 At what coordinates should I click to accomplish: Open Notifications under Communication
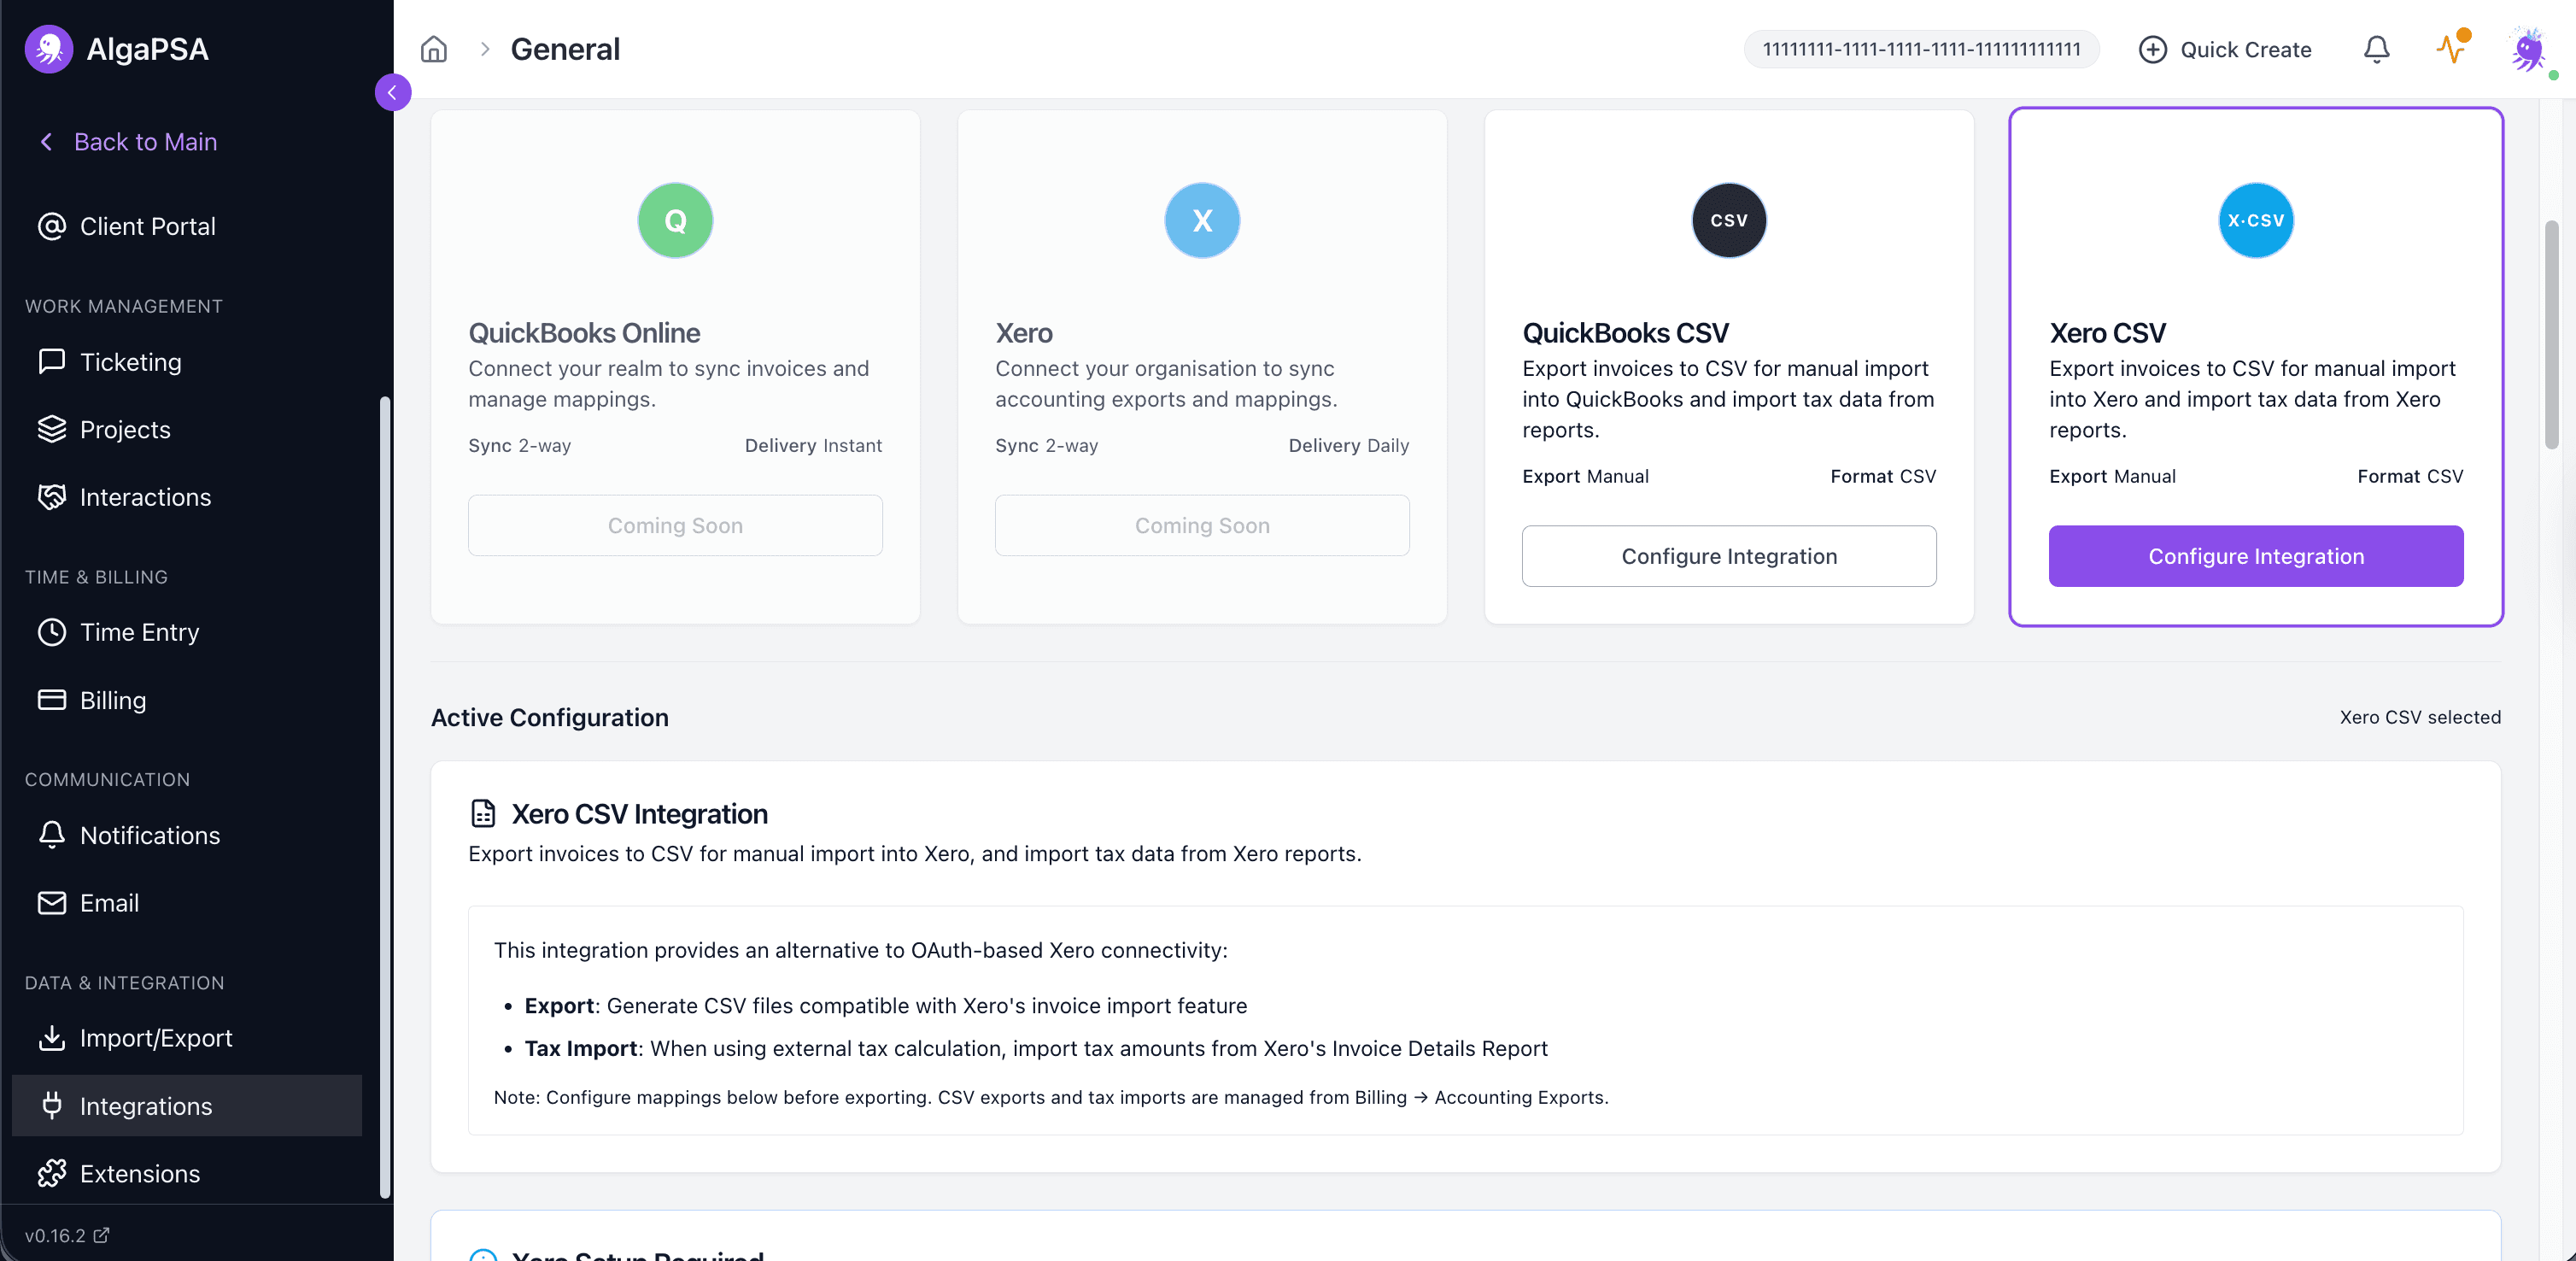pos(150,835)
